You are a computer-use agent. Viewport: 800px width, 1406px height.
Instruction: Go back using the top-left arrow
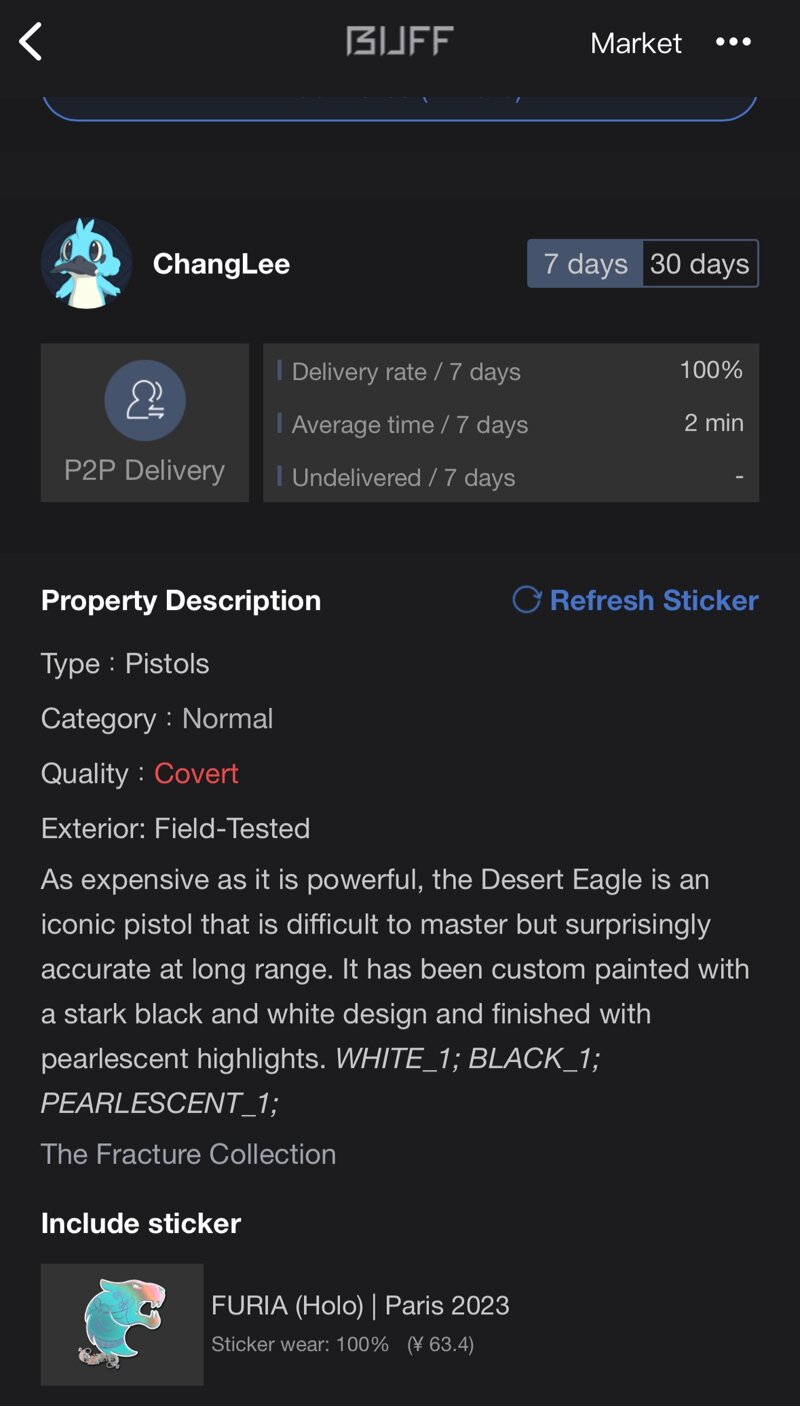(31, 42)
